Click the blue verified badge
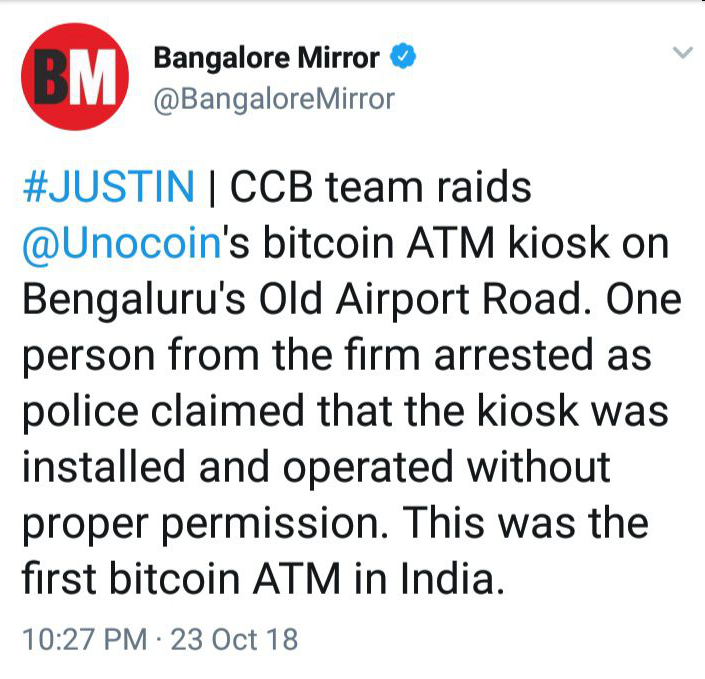705x679 pixels. coord(402,56)
